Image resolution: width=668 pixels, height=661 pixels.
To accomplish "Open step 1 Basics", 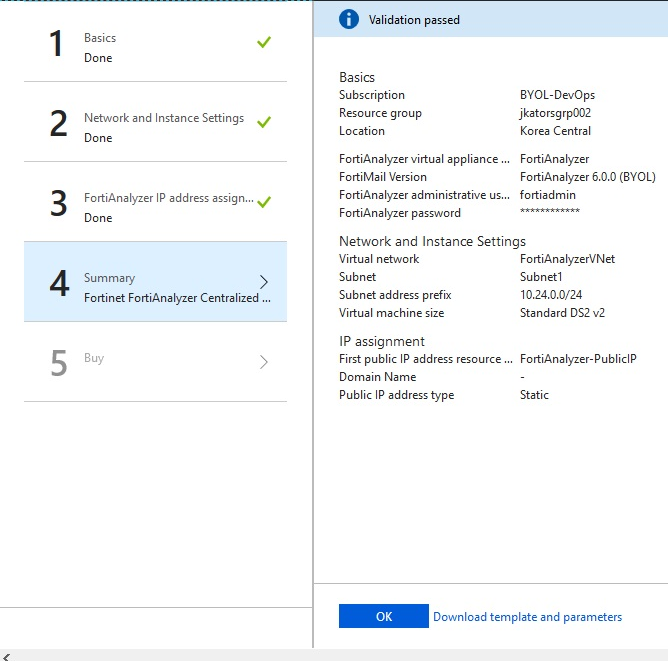I will tap(155, 42).
